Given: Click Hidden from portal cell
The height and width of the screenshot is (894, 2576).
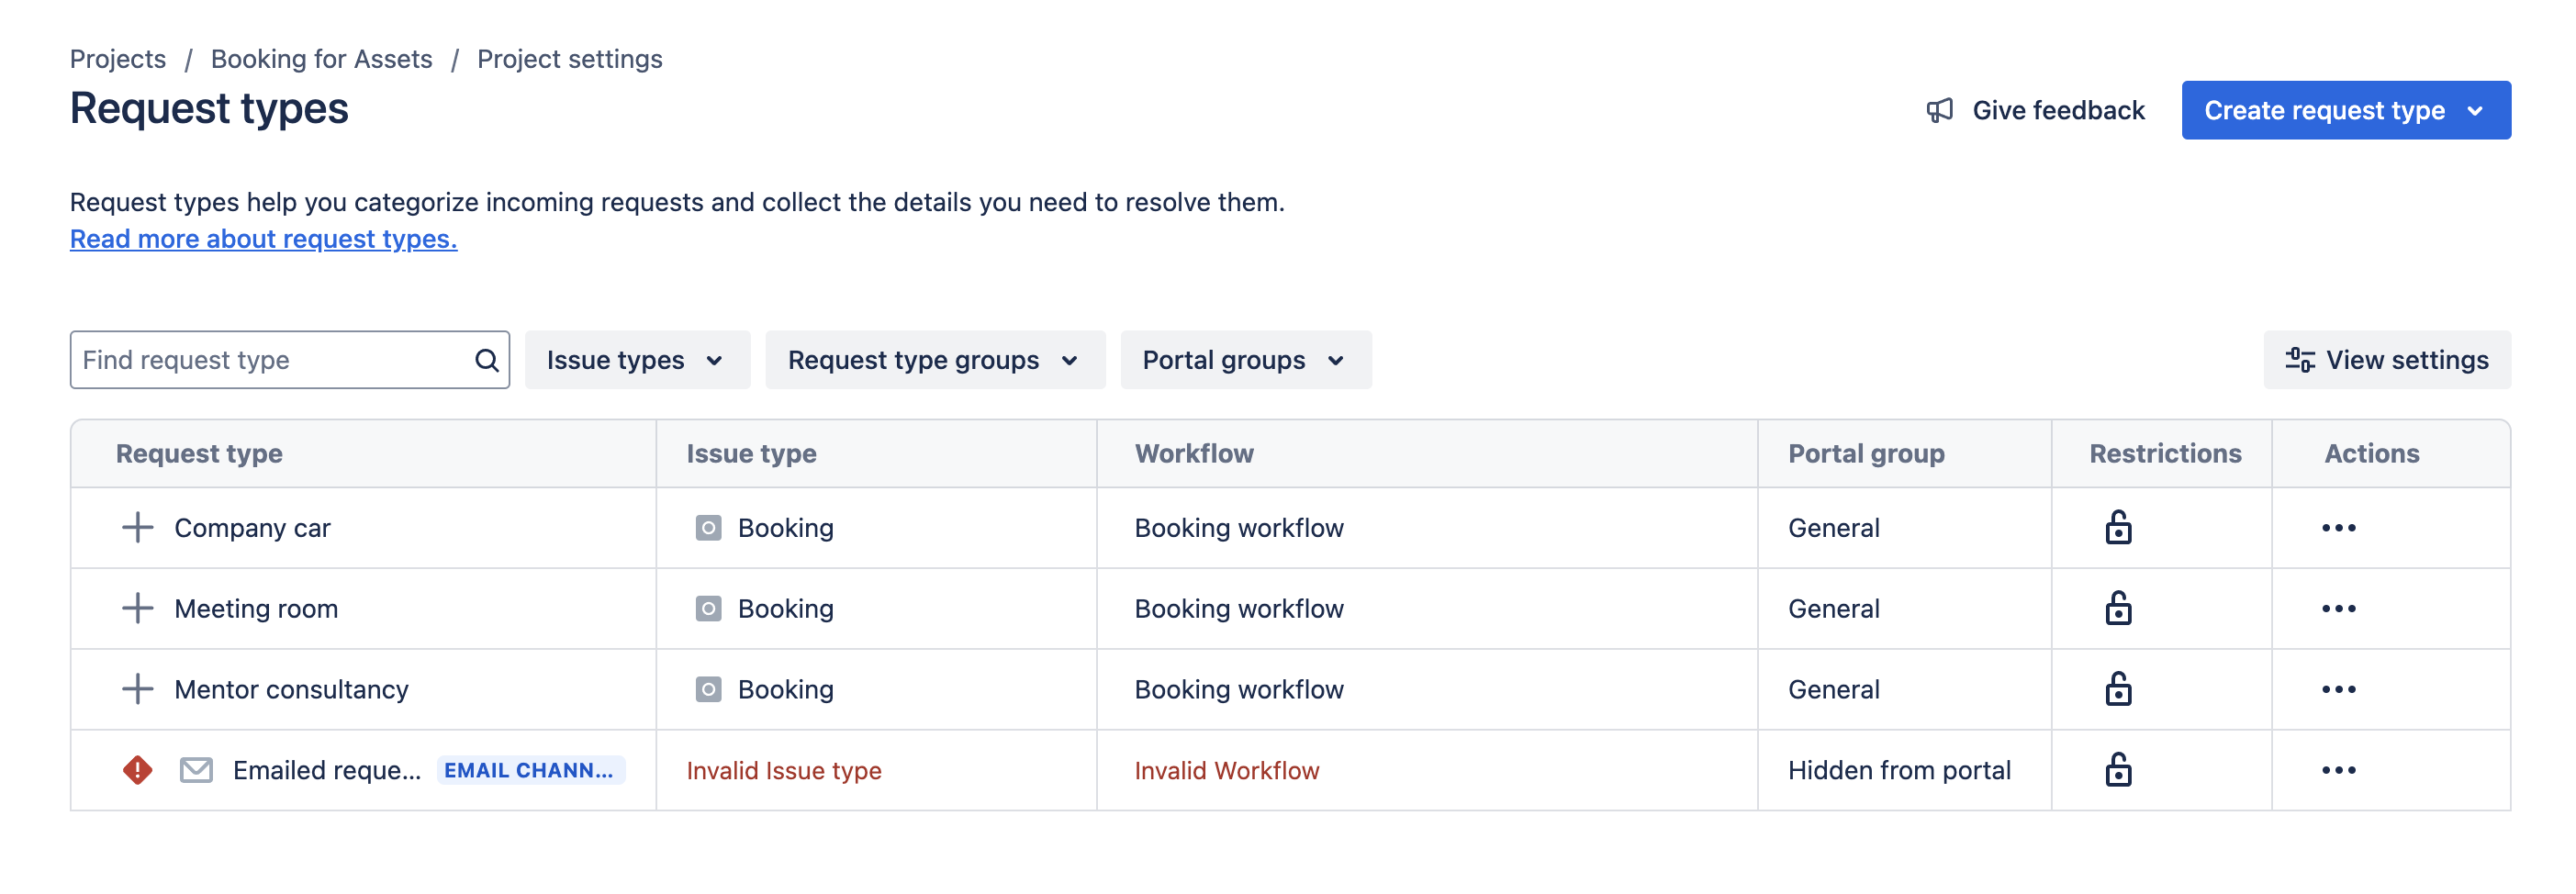Looking at the screenshot, I should pyautogui.click(x=1899, y=771).
